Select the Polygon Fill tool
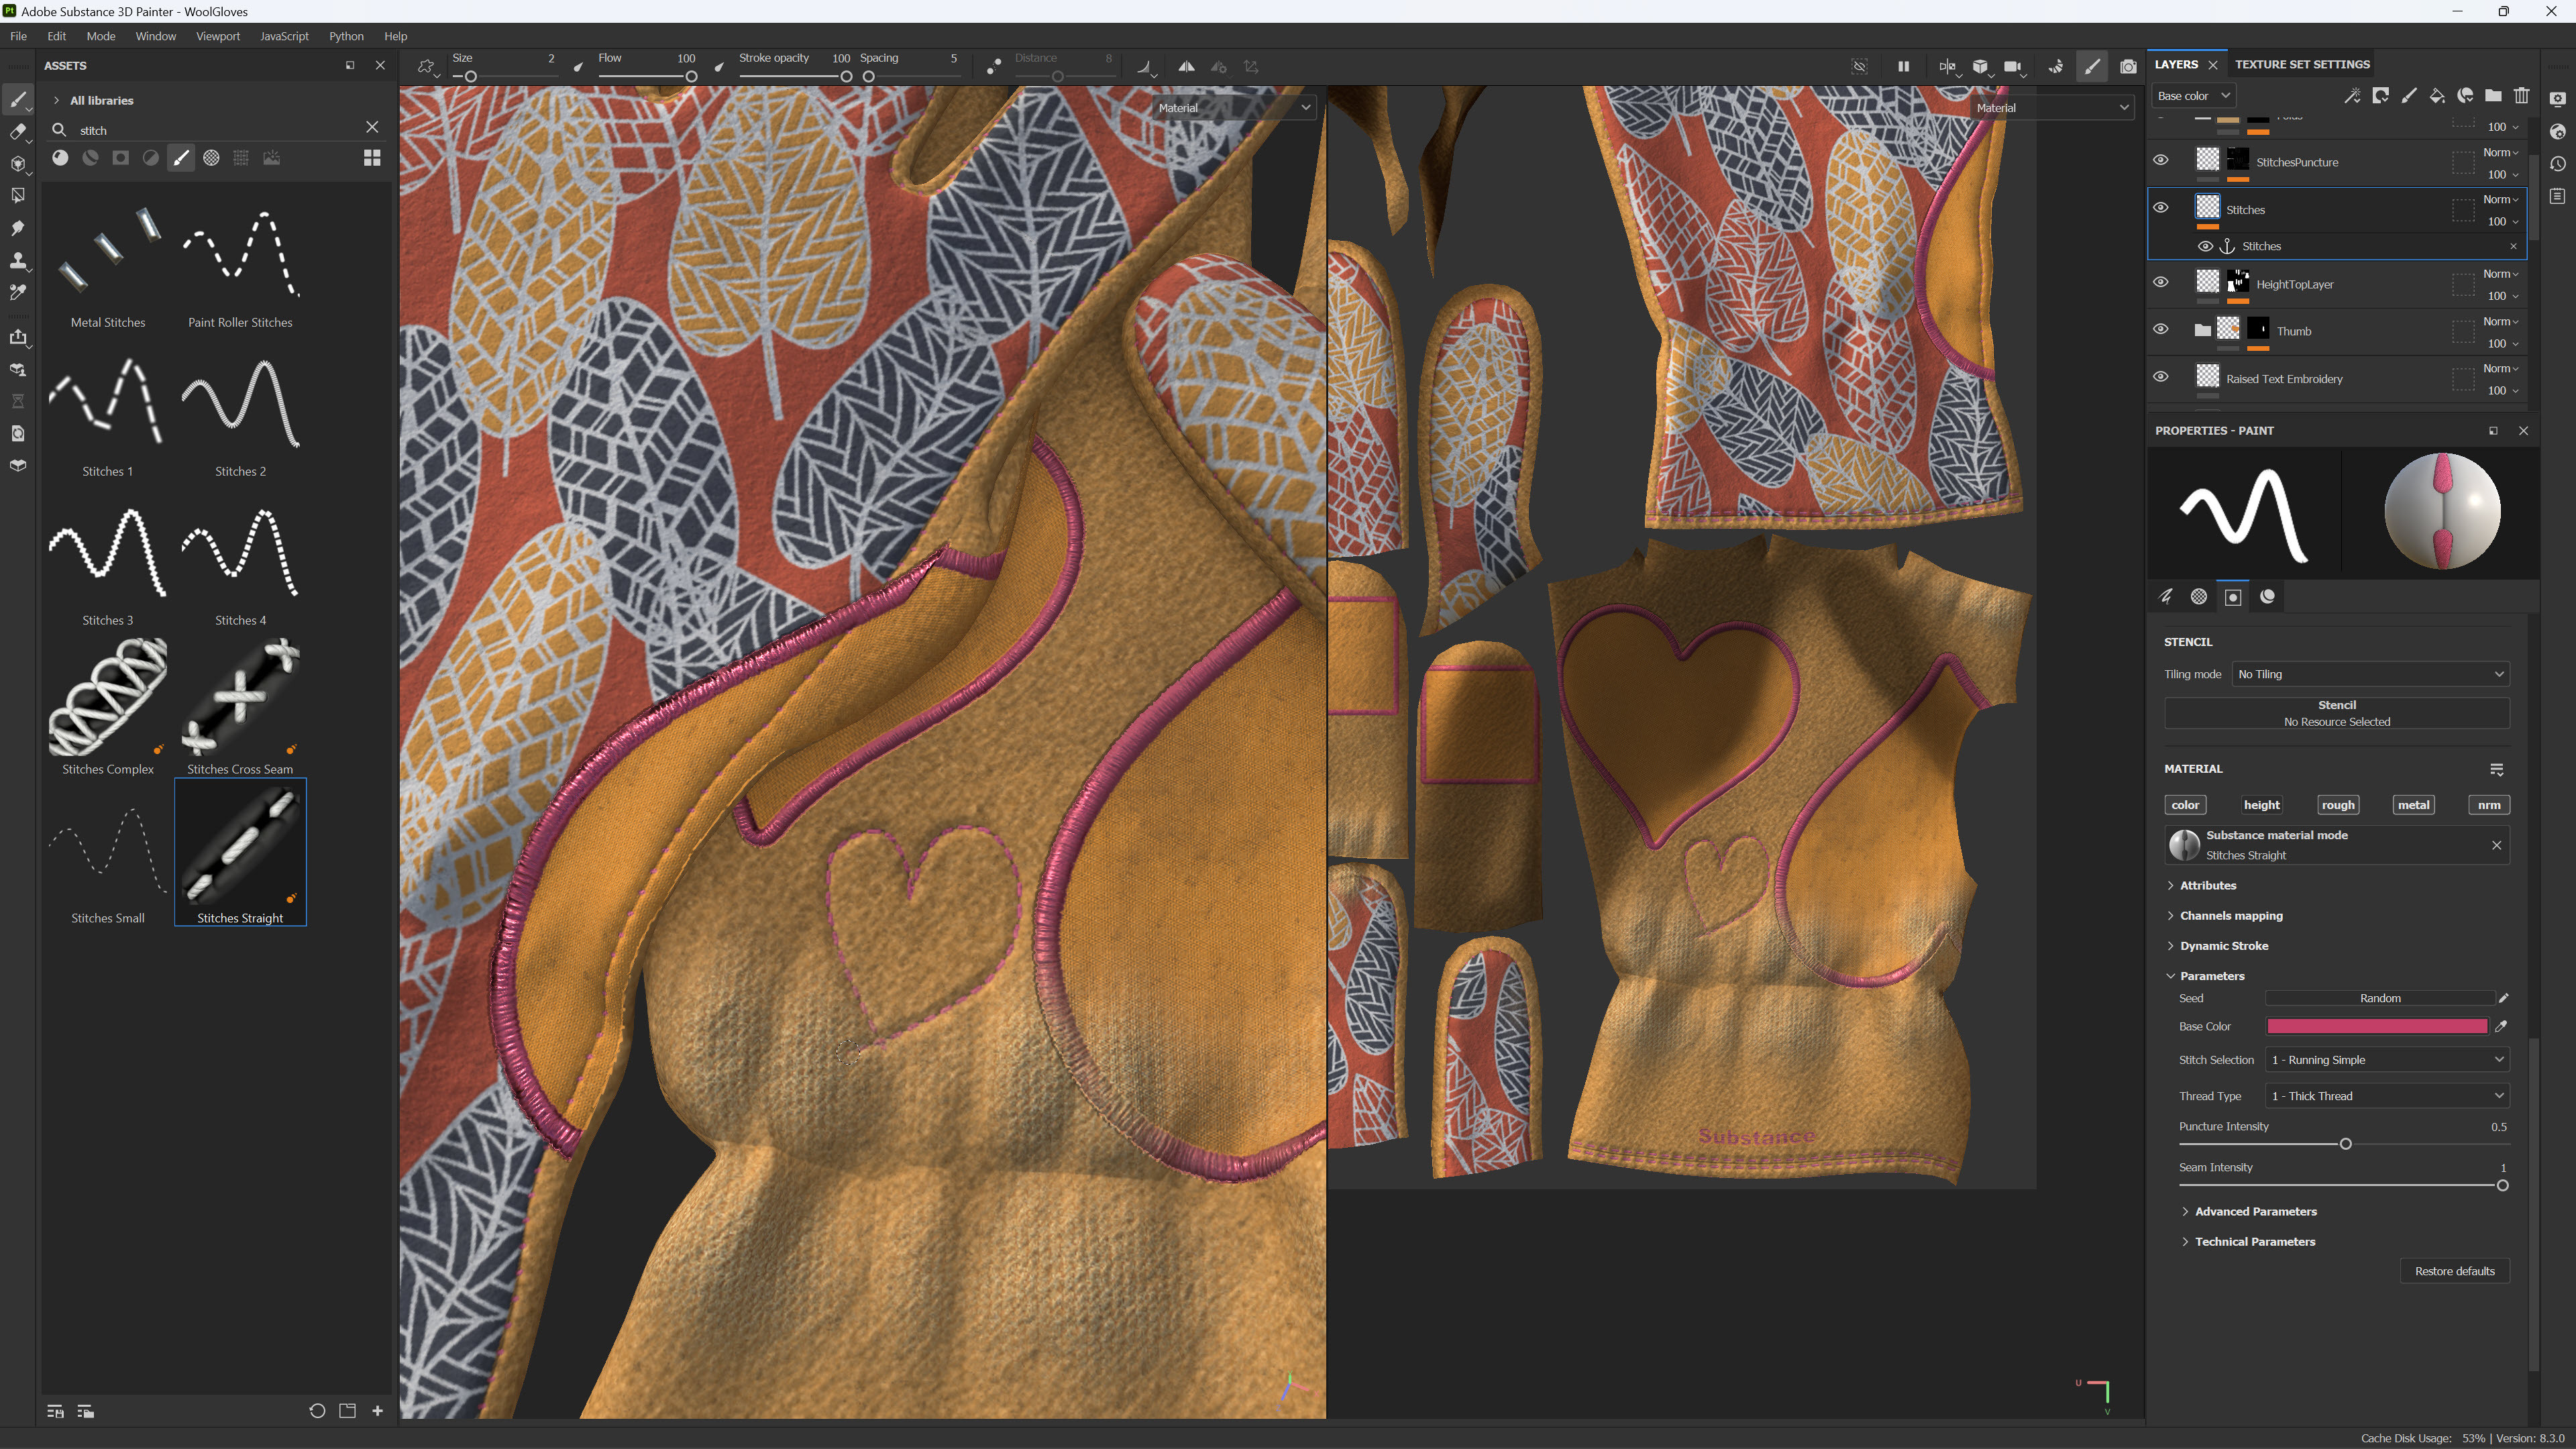Viewport: 2576px width, 1449px height. point(17,196)
